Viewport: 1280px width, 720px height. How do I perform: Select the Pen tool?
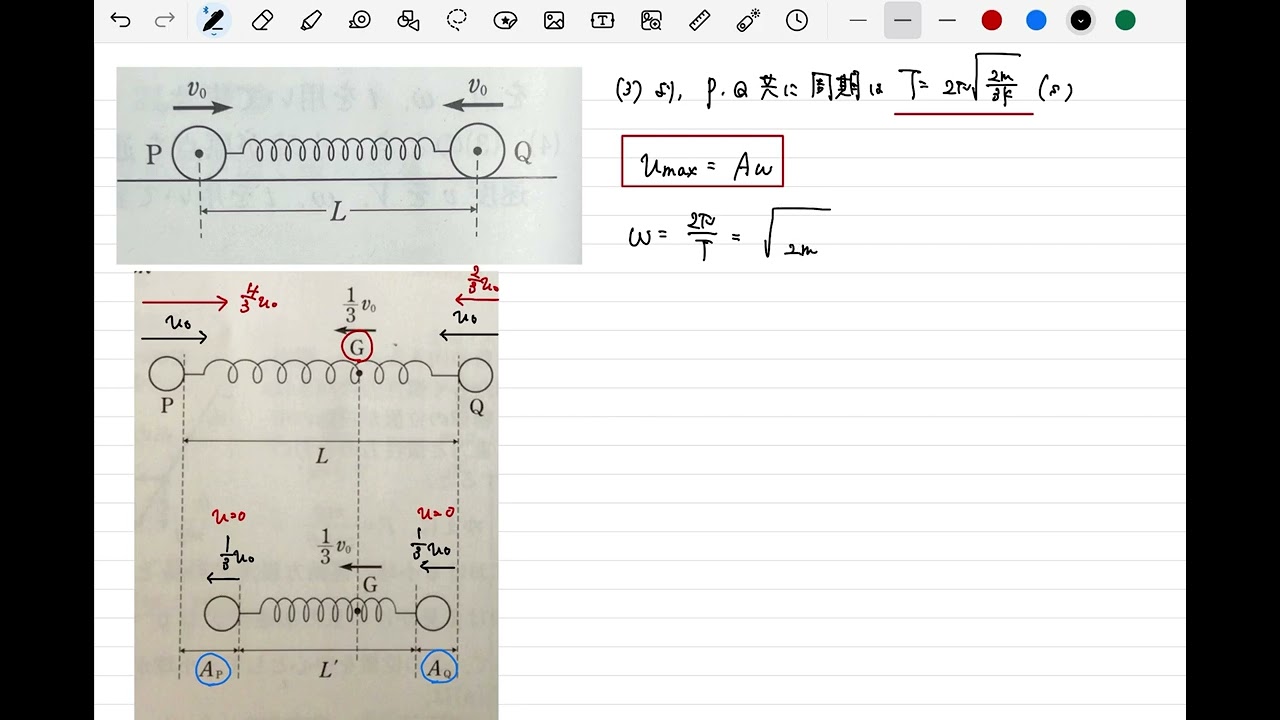pyautogui.click(x=213, y=20)
